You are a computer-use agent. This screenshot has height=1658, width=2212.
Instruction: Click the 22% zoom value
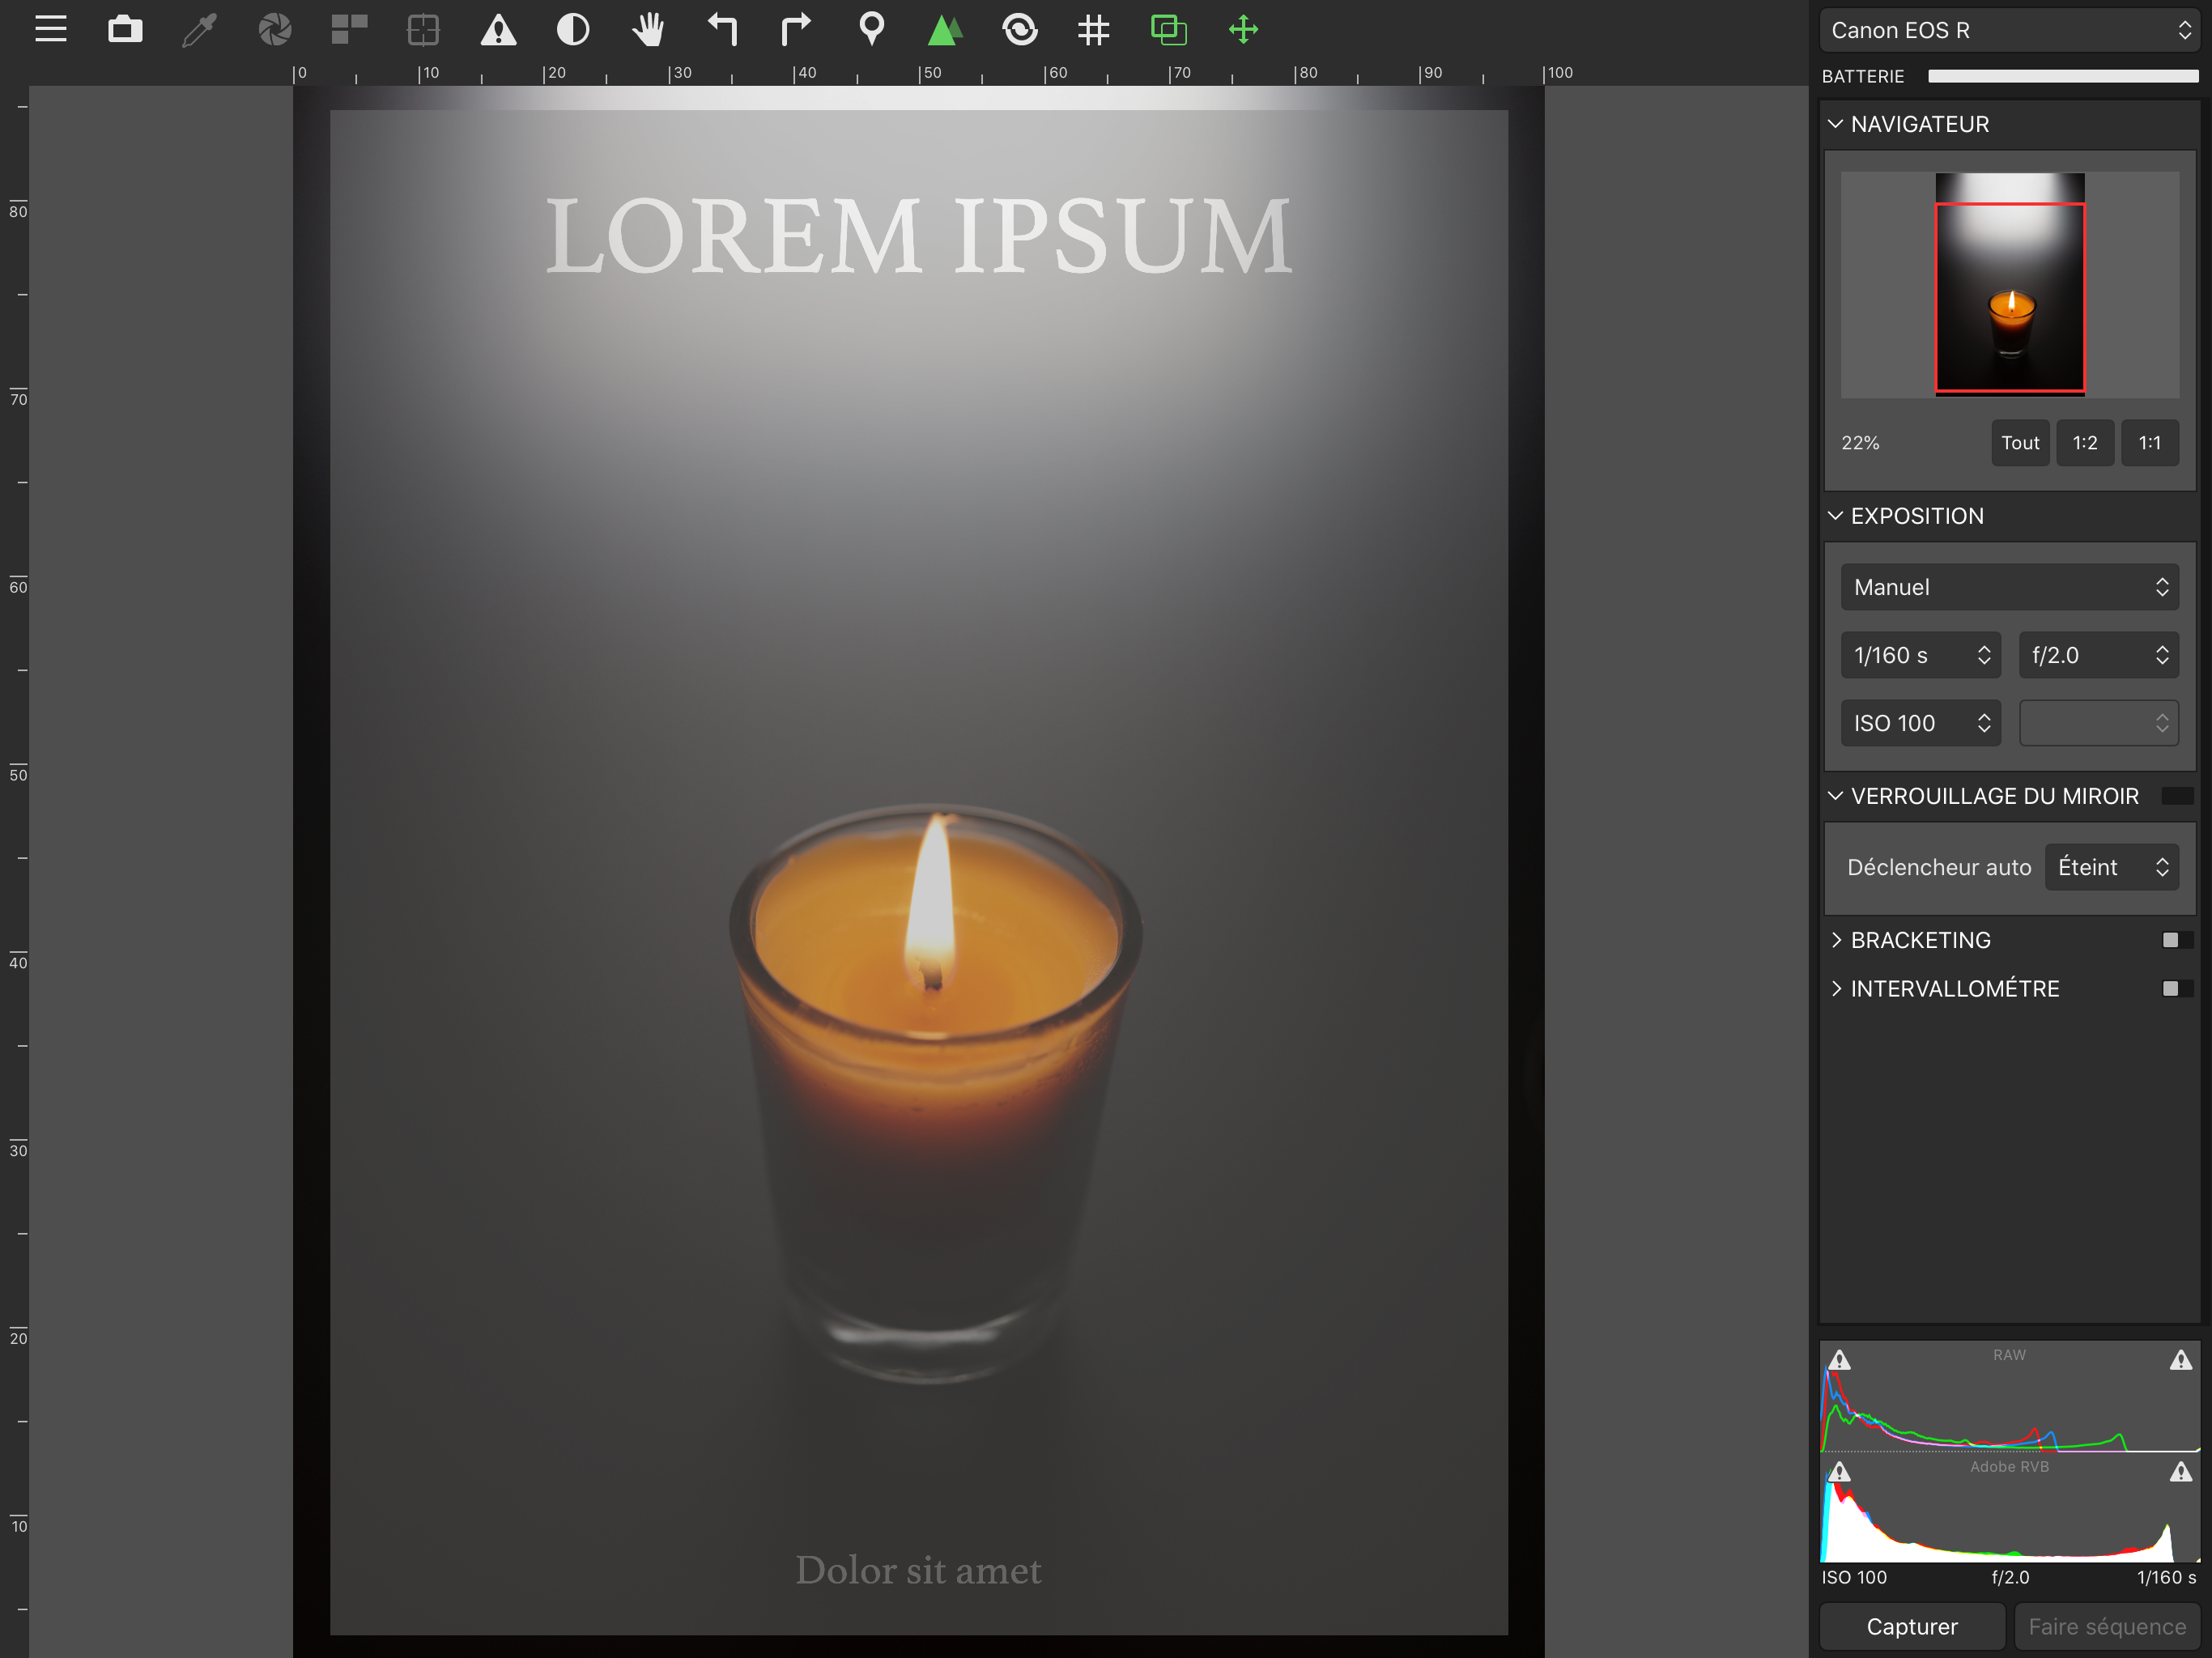[1860, 443]
